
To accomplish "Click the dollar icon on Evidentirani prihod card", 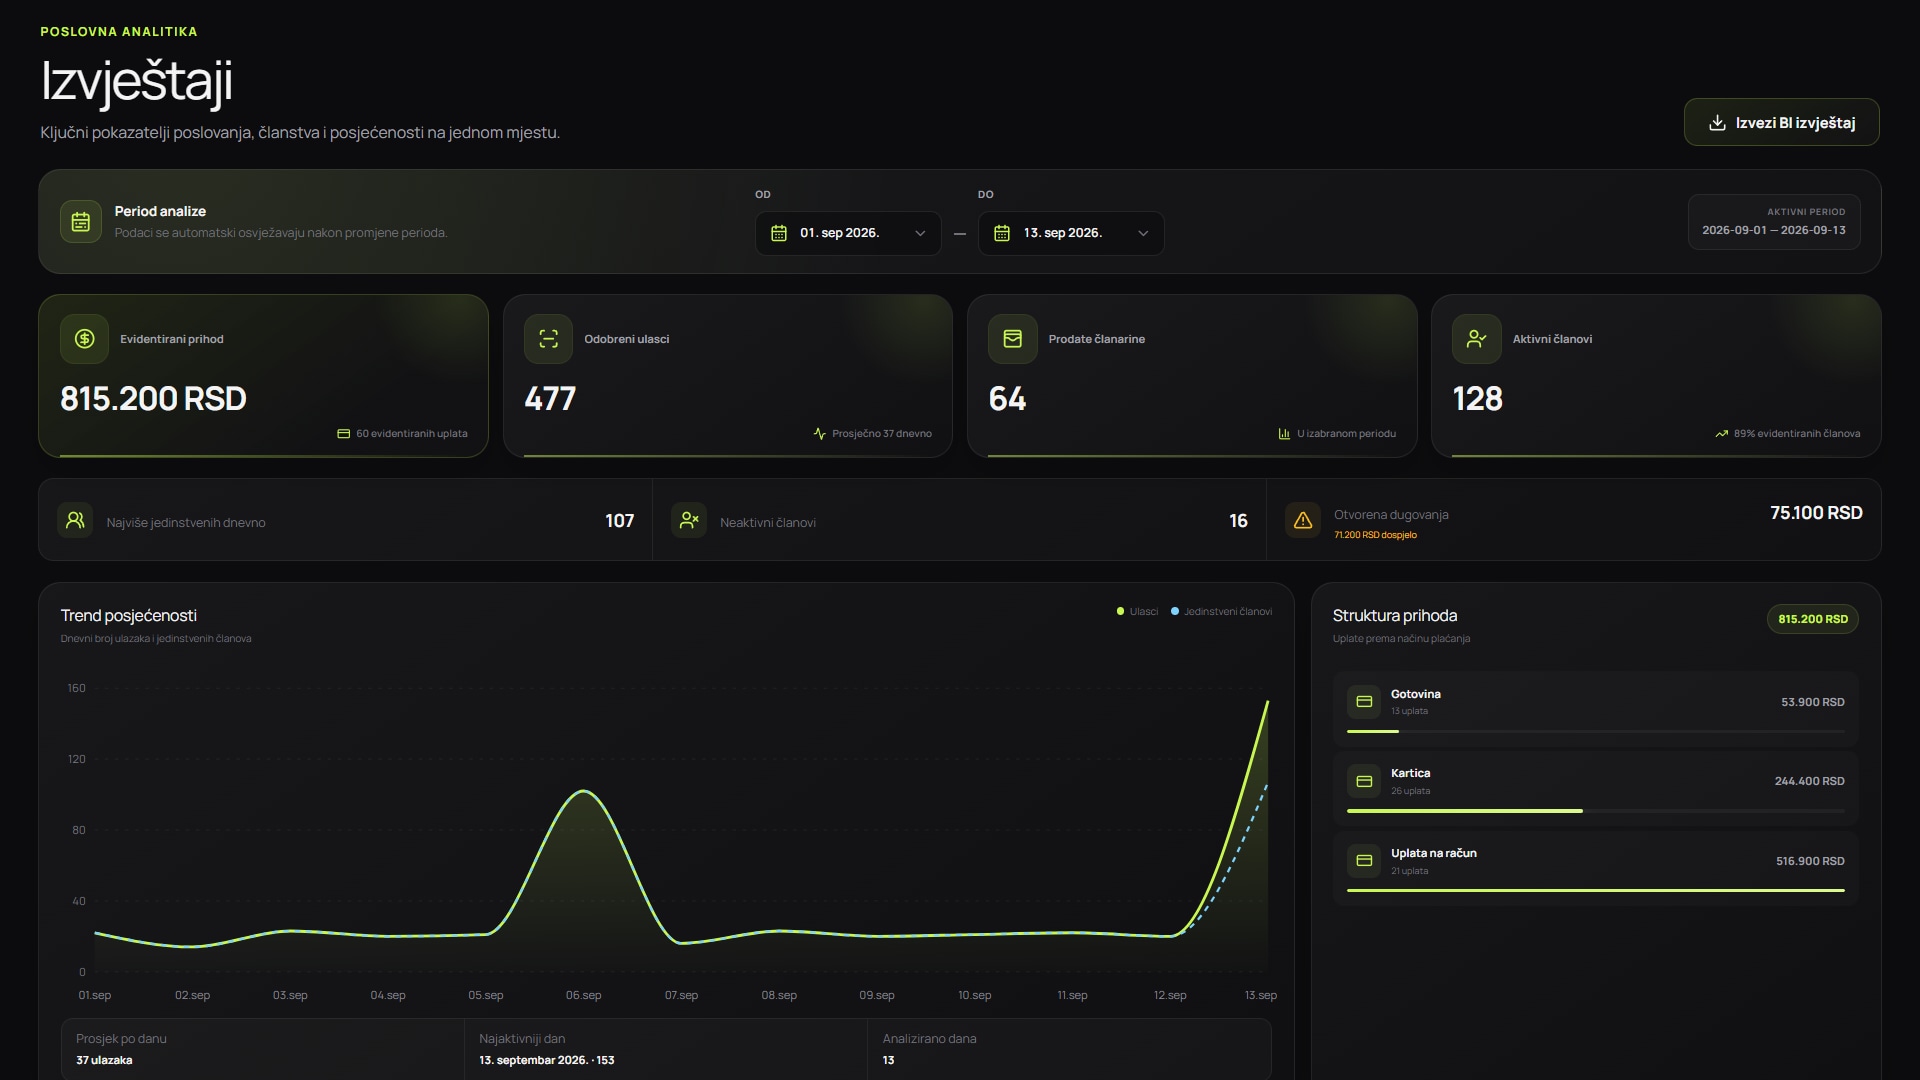I will pos(85,339).
